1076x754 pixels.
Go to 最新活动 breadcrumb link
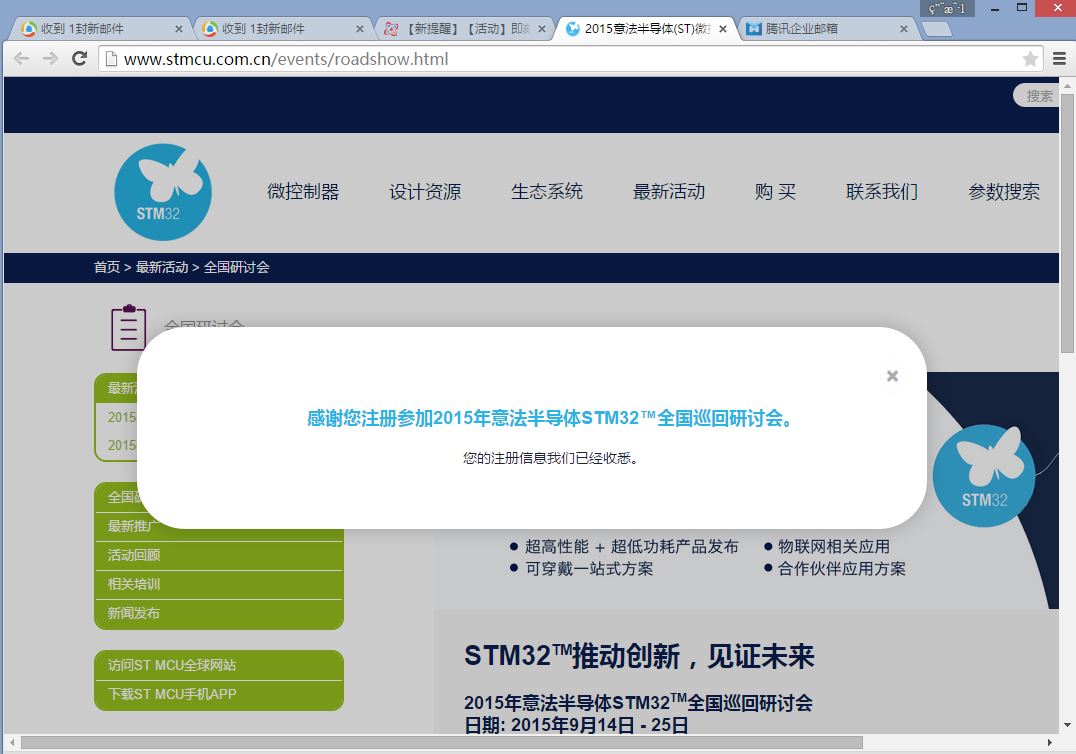(x=162, y=267)
